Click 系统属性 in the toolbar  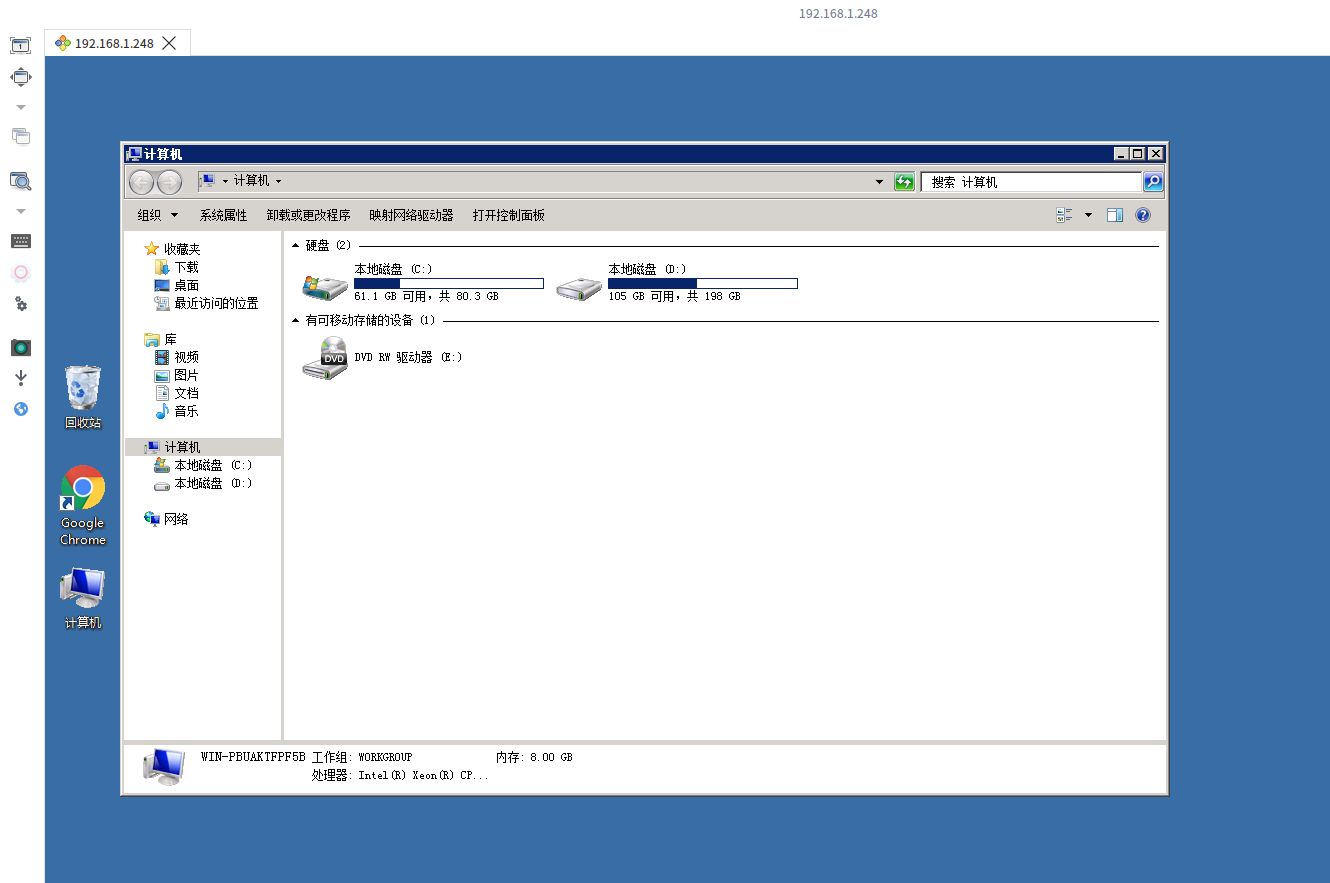click(x=223, y=215)
